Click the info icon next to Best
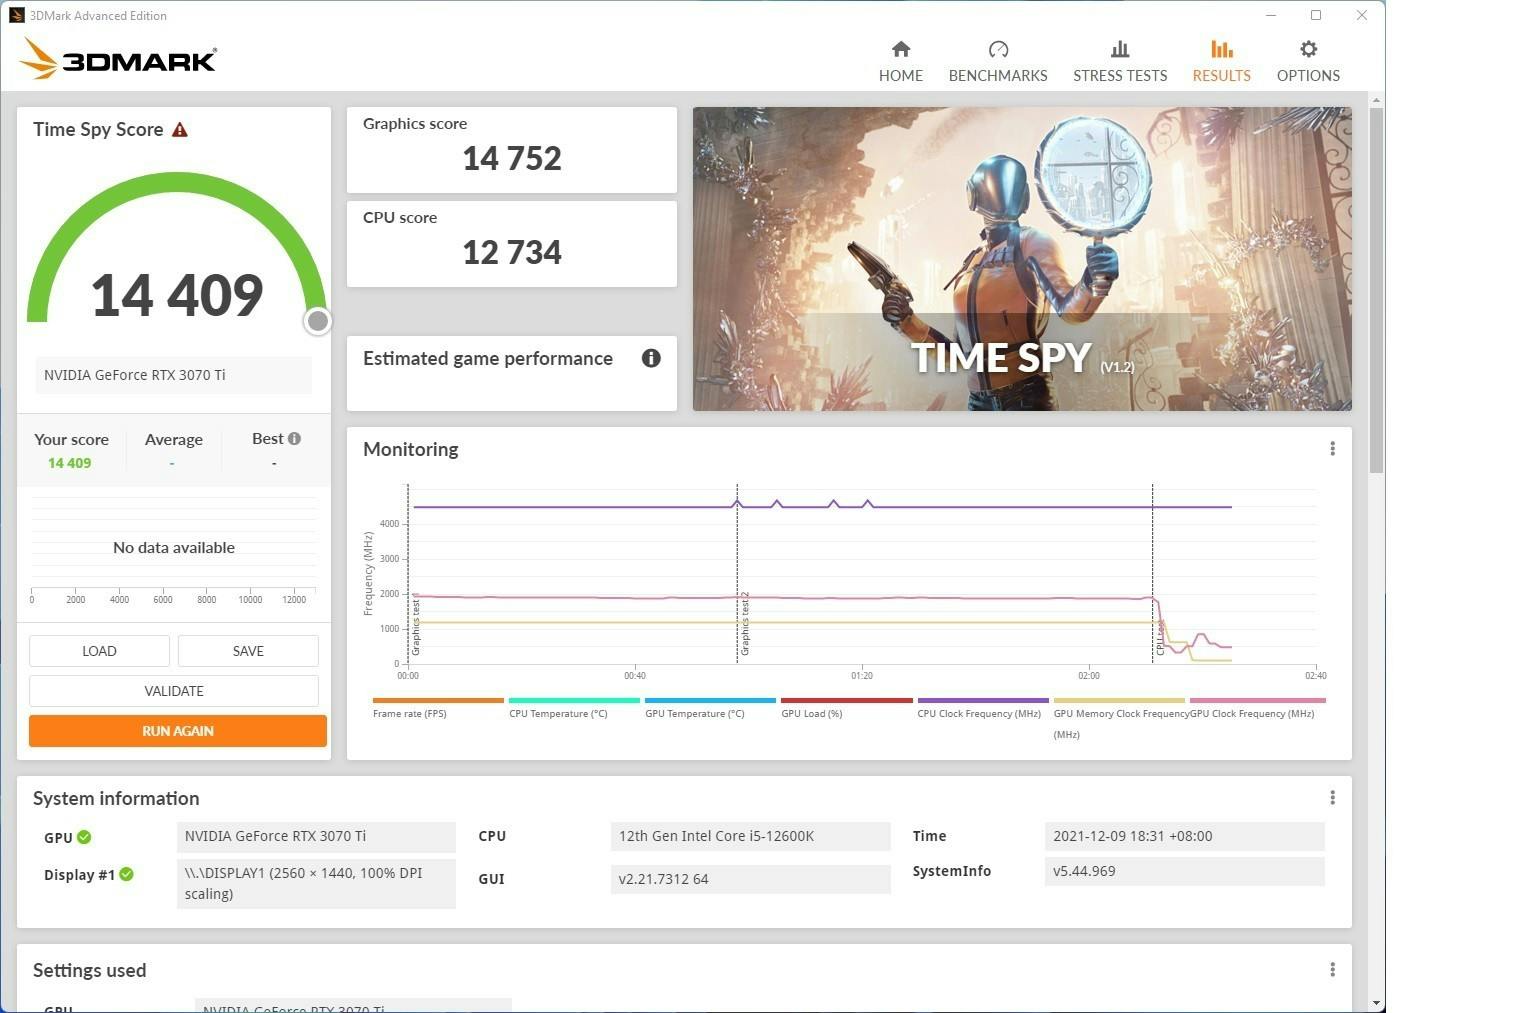 (x=294, y=439)
